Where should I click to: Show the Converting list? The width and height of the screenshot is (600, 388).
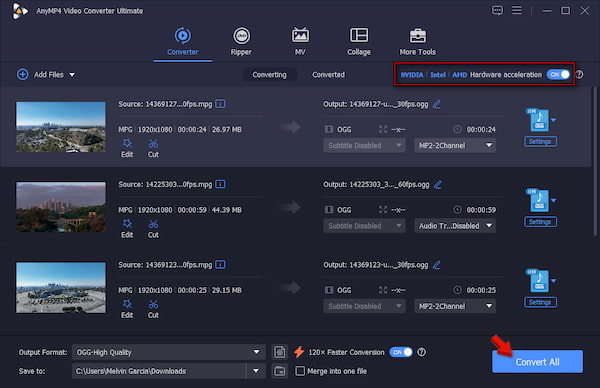click(x=269, y=75)
